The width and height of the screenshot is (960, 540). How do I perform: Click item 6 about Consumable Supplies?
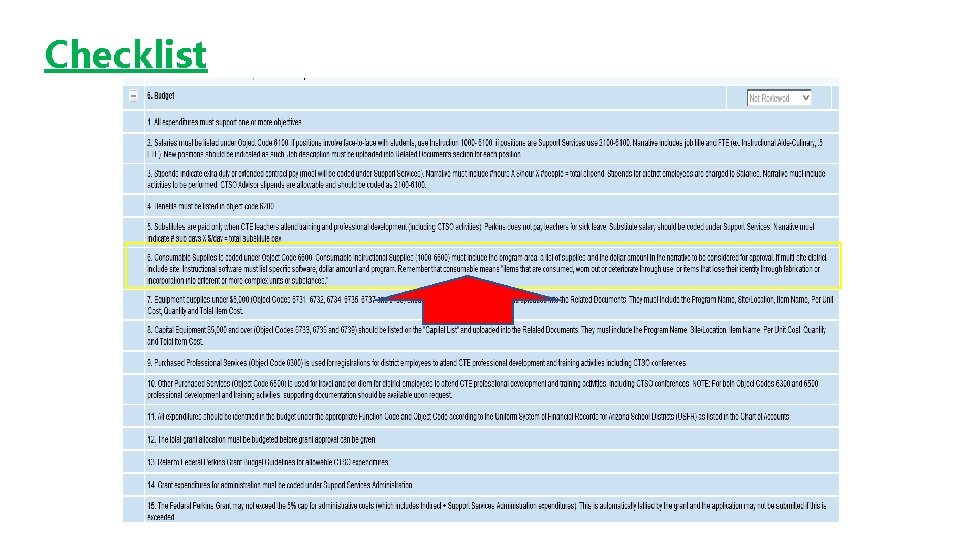(491, 269)
